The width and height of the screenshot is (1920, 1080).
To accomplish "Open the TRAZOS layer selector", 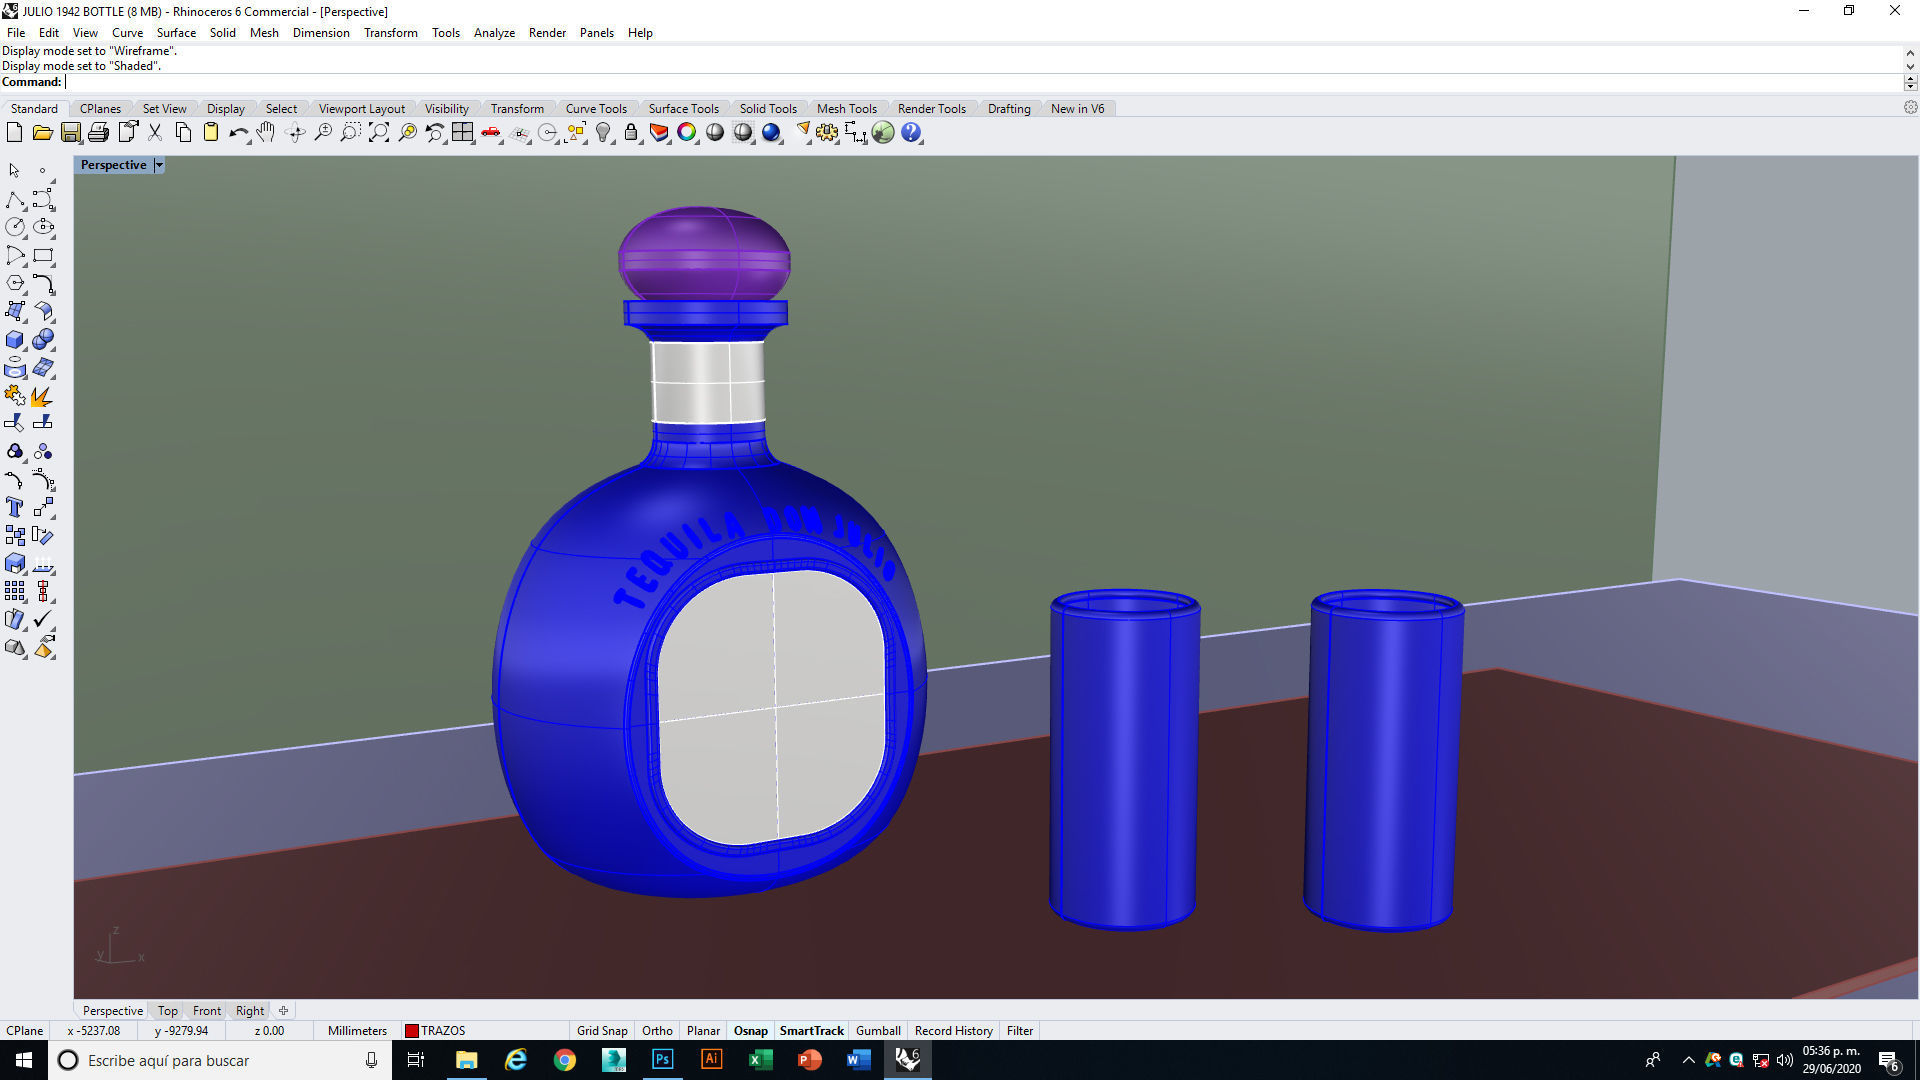I will [435, 1030].
